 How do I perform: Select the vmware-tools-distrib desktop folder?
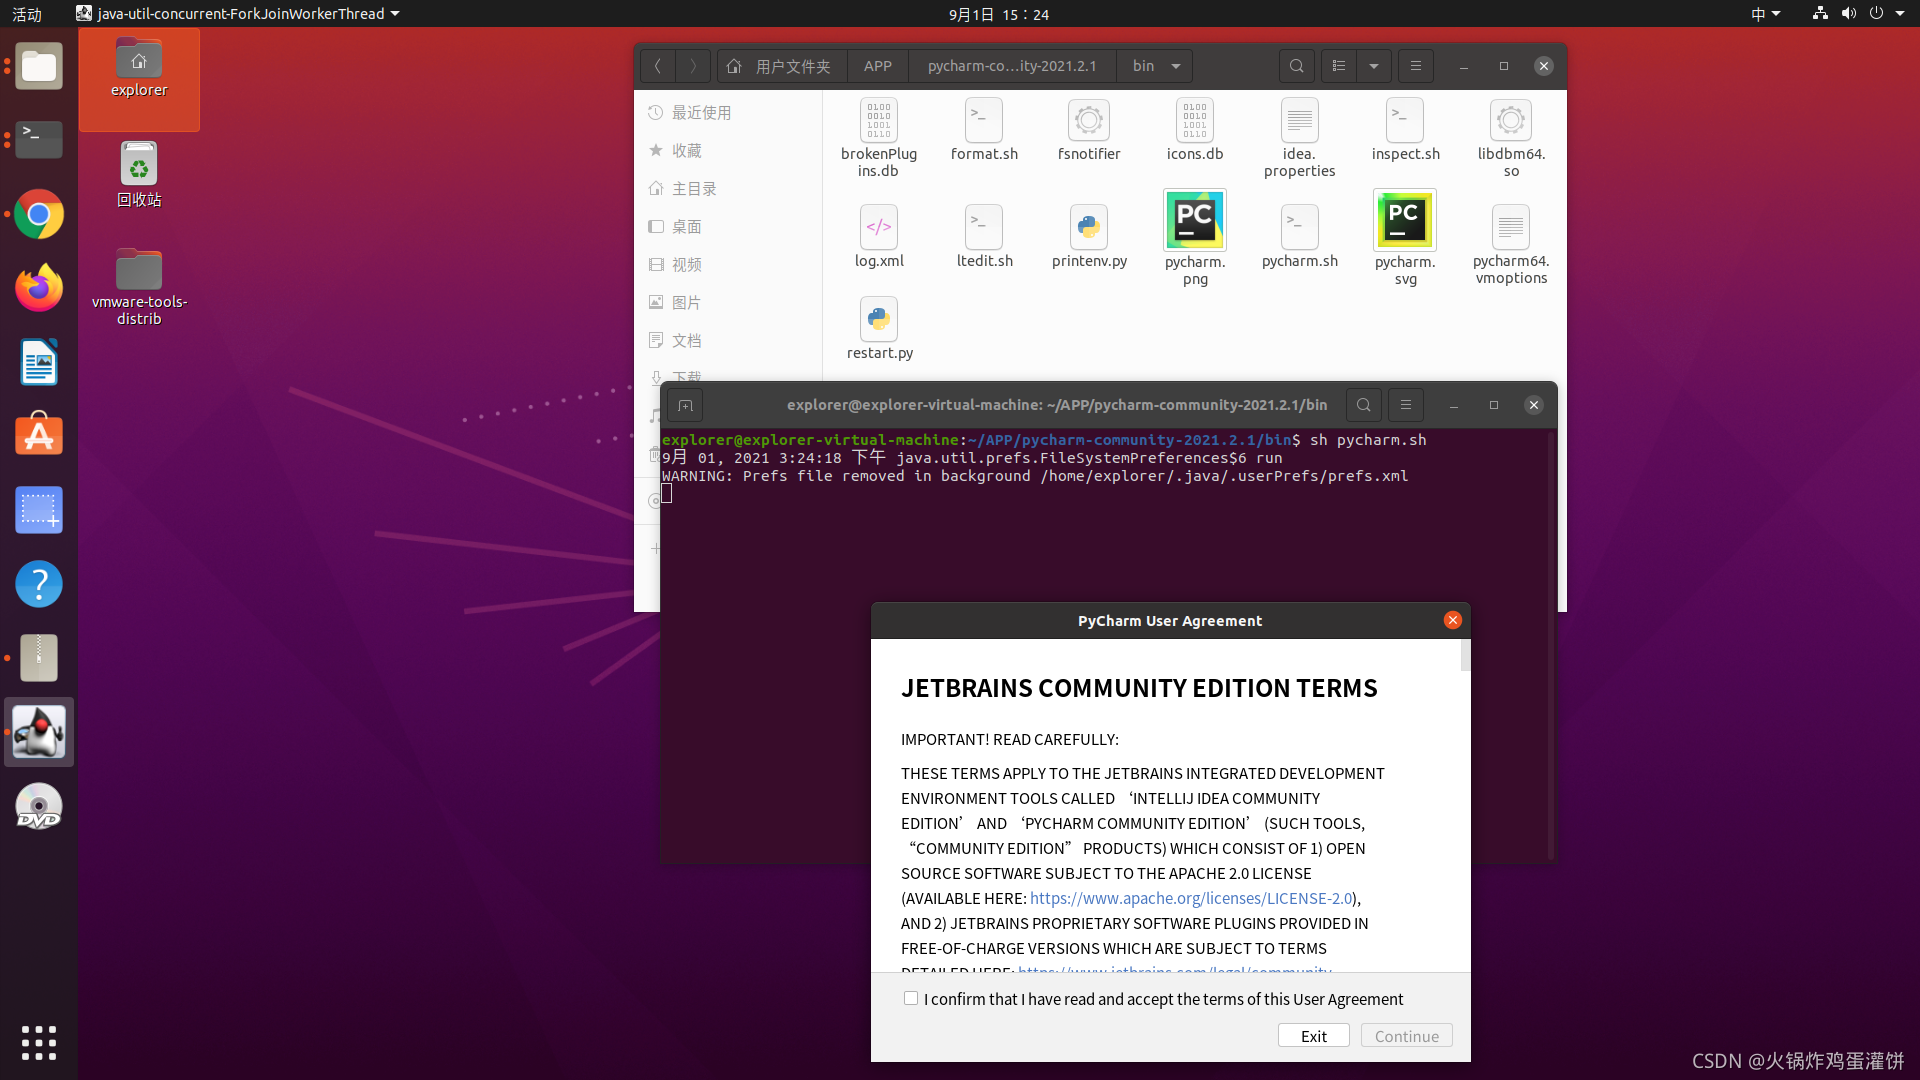pos(139,287)
